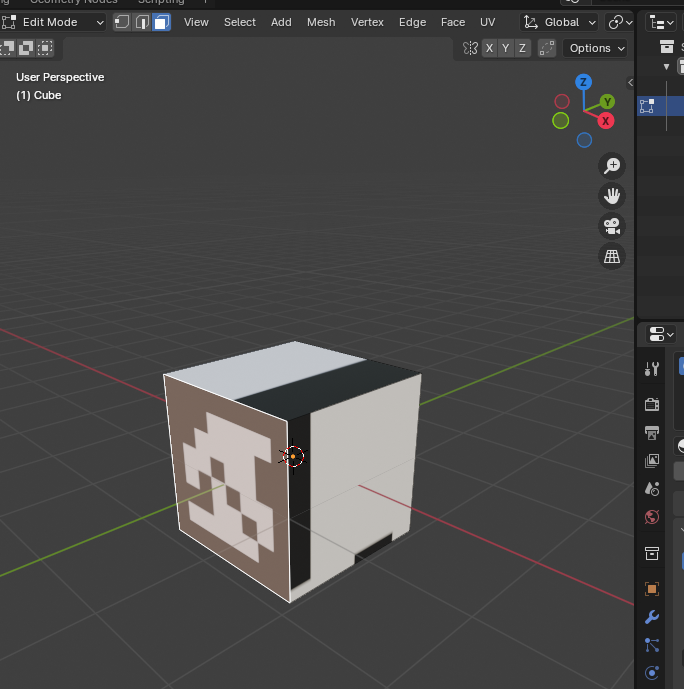Click the zoom viewport gizmo button
Viewport: 684px width, 689px height.
pyautogui.click(x=612, y=166)
